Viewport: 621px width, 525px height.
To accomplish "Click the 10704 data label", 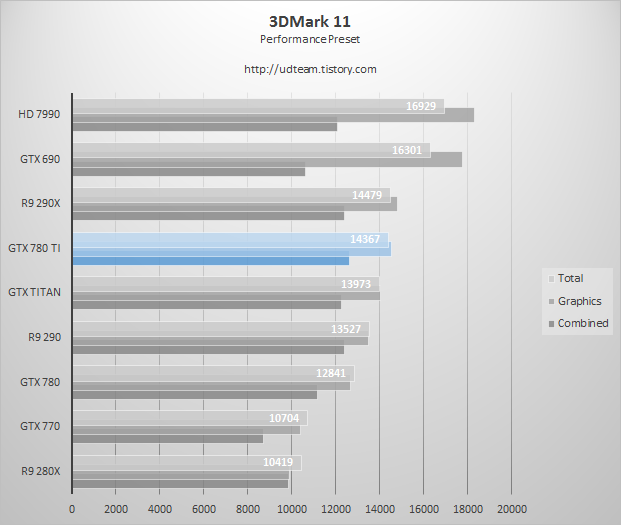I will tap(284, 418).
